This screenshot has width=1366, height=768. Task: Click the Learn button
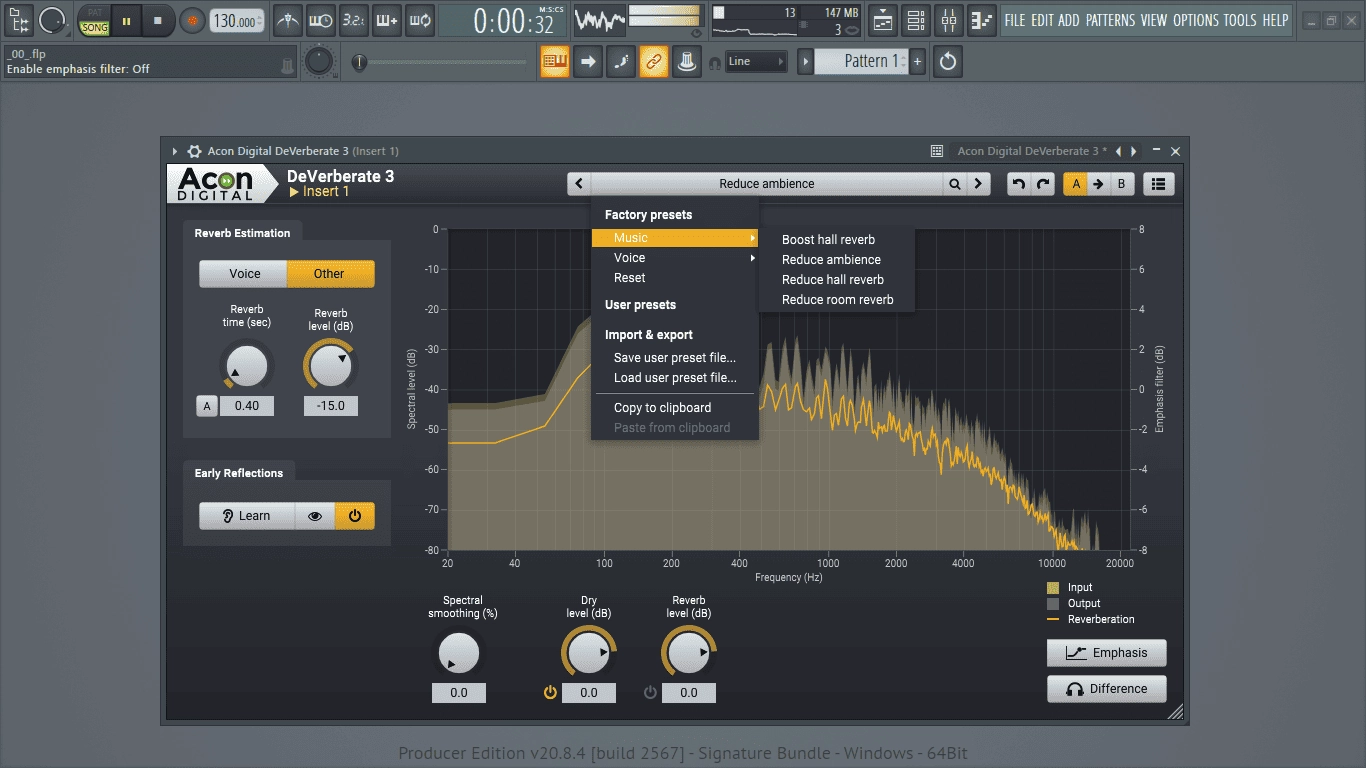coord(247,516)
